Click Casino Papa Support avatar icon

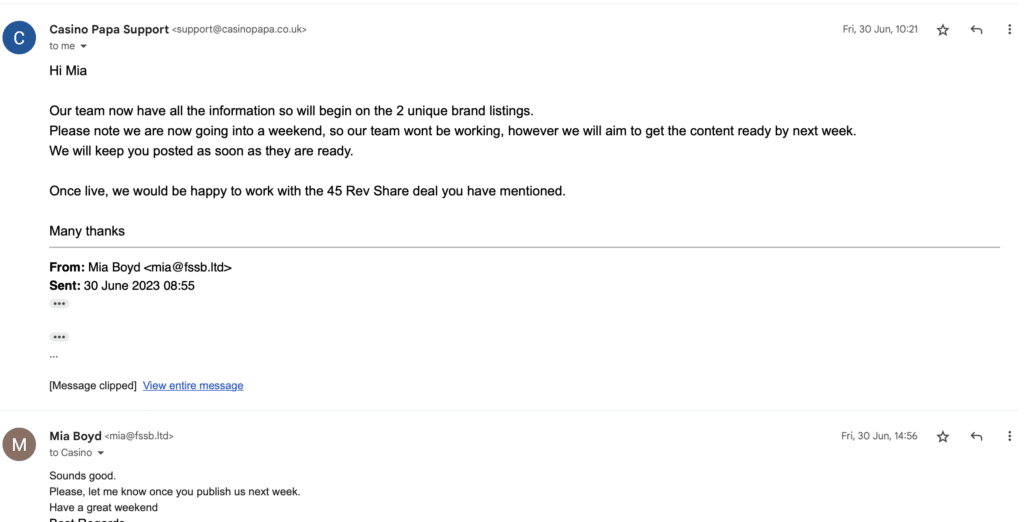tap(19, 37)
